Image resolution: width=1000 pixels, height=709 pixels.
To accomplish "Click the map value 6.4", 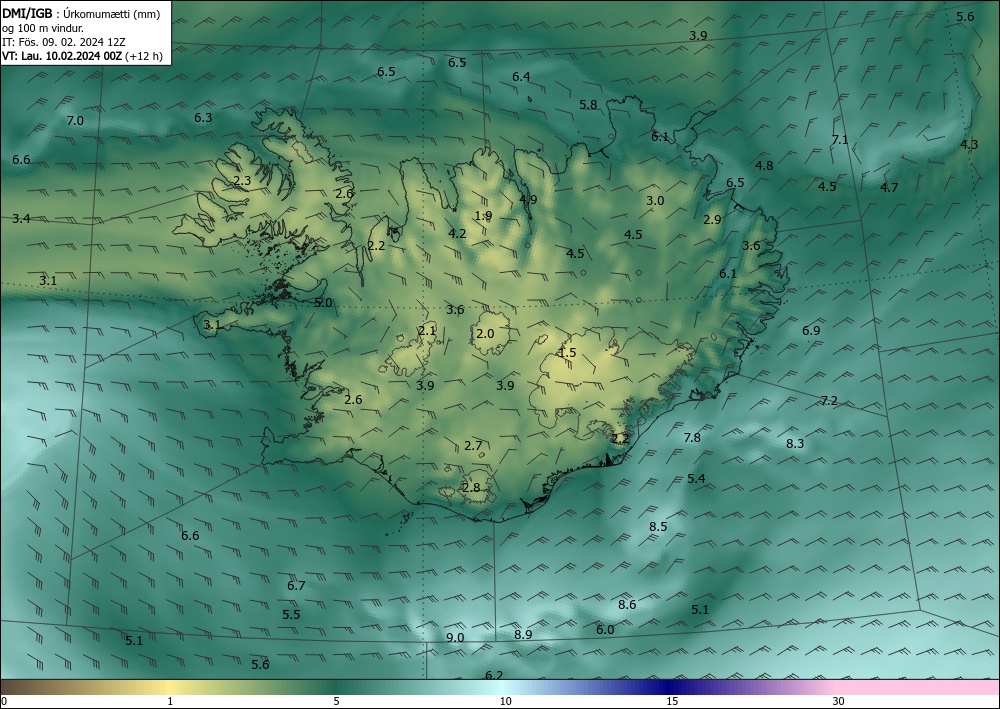I will click(x=521, y=77).
